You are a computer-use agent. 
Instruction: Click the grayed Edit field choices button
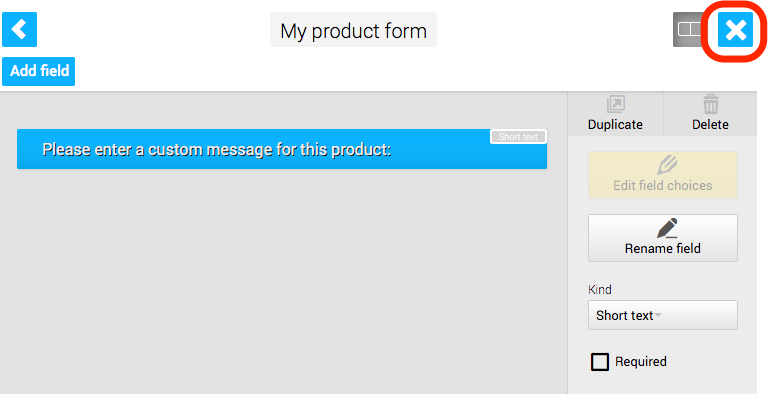(663, 175)
